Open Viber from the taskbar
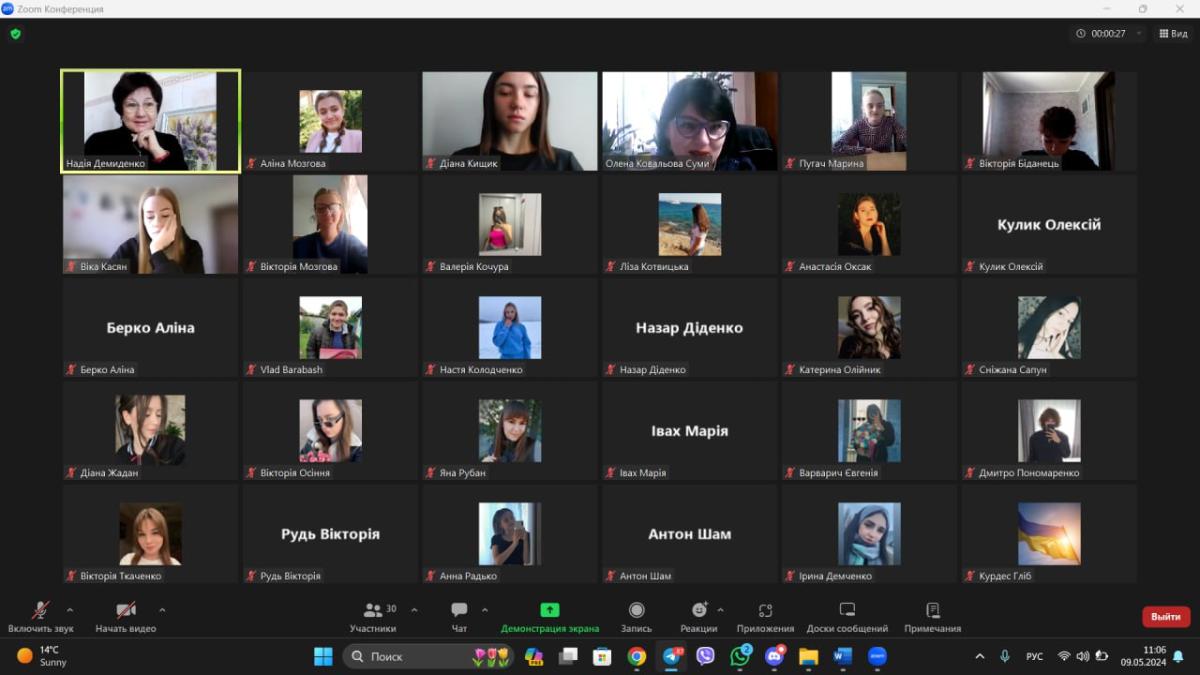 [x=706, y=657]
